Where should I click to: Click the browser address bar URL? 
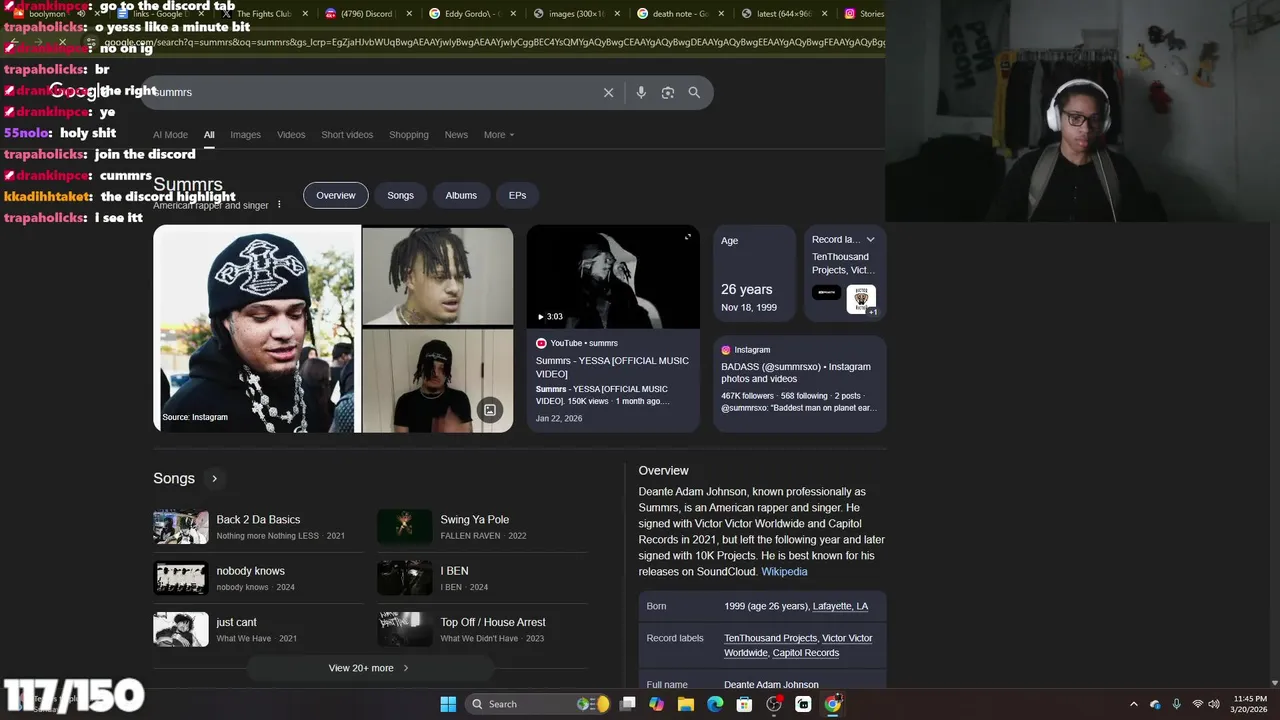[x=495, y=42]
